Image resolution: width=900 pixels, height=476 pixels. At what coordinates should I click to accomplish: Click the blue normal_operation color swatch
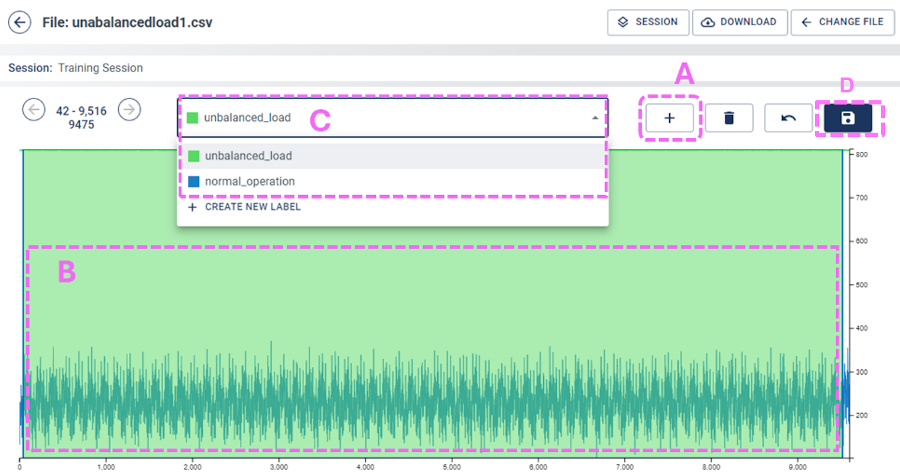click(x=193, y=181)
